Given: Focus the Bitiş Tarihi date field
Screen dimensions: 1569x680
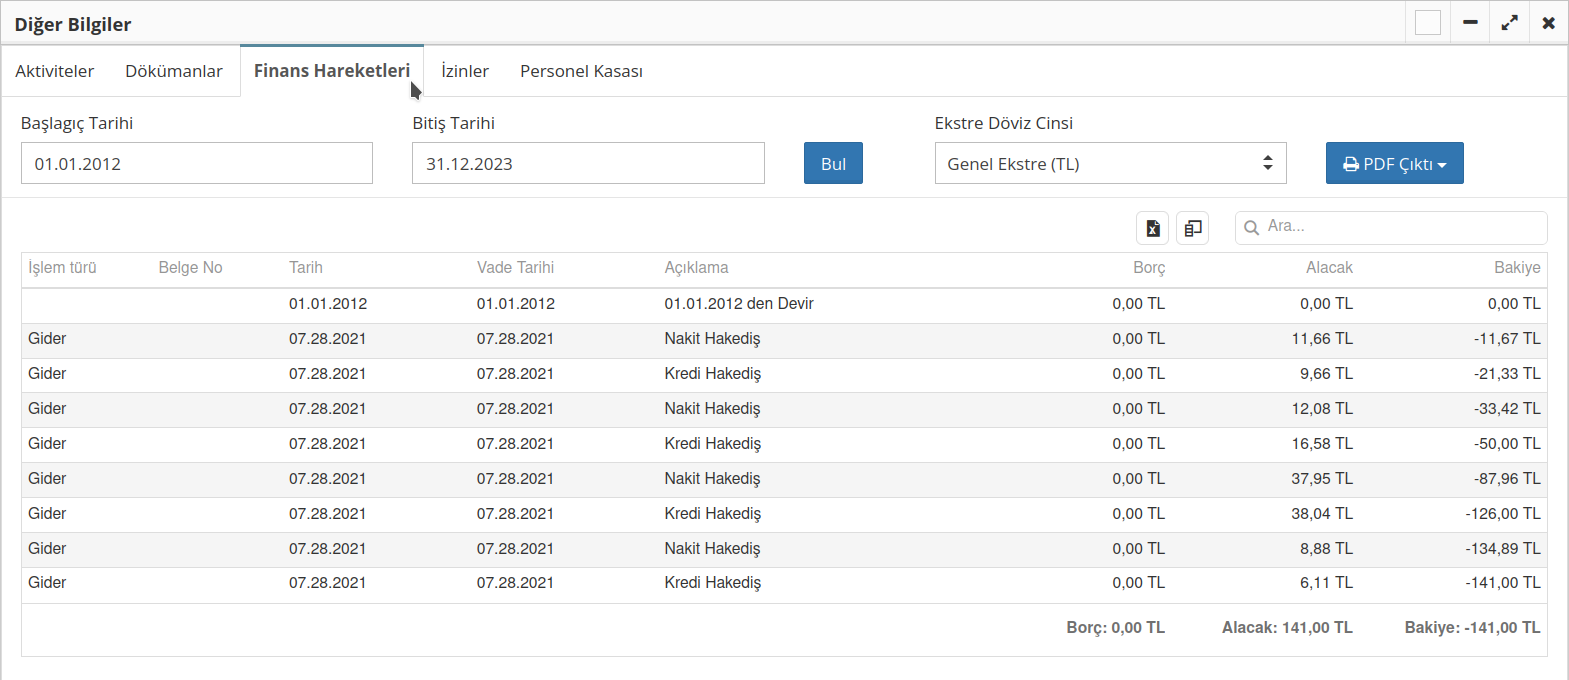Looking at the screenshot, I should pos(588,164).
